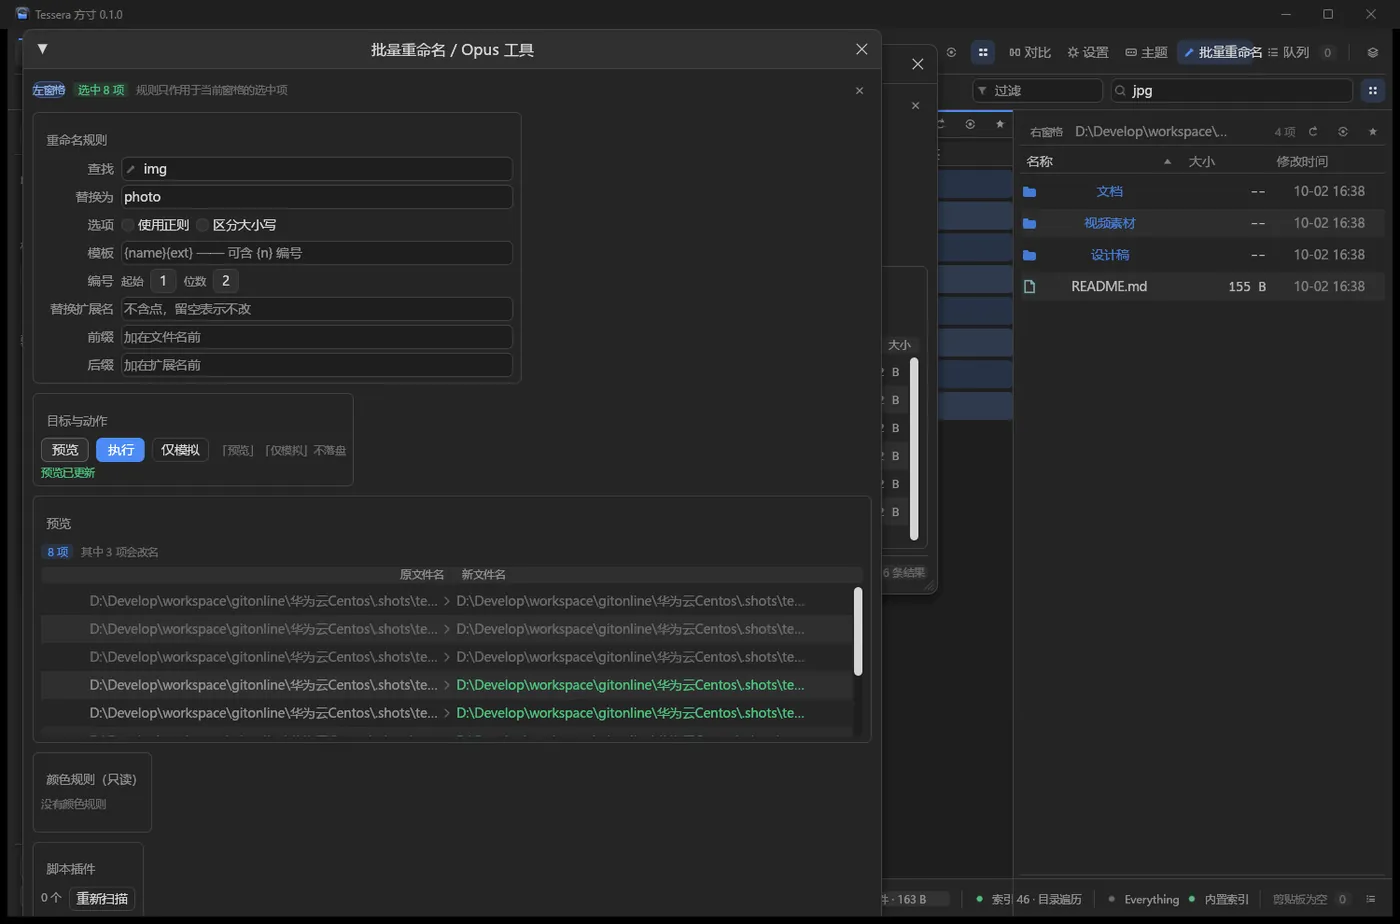Select 批量重命名 in top toolbar
1400x924 pixels.
[1221, 52]
